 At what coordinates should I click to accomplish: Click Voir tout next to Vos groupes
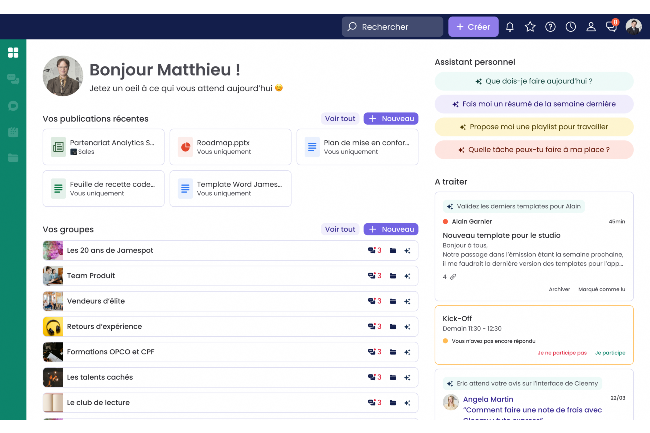(339, 229)
